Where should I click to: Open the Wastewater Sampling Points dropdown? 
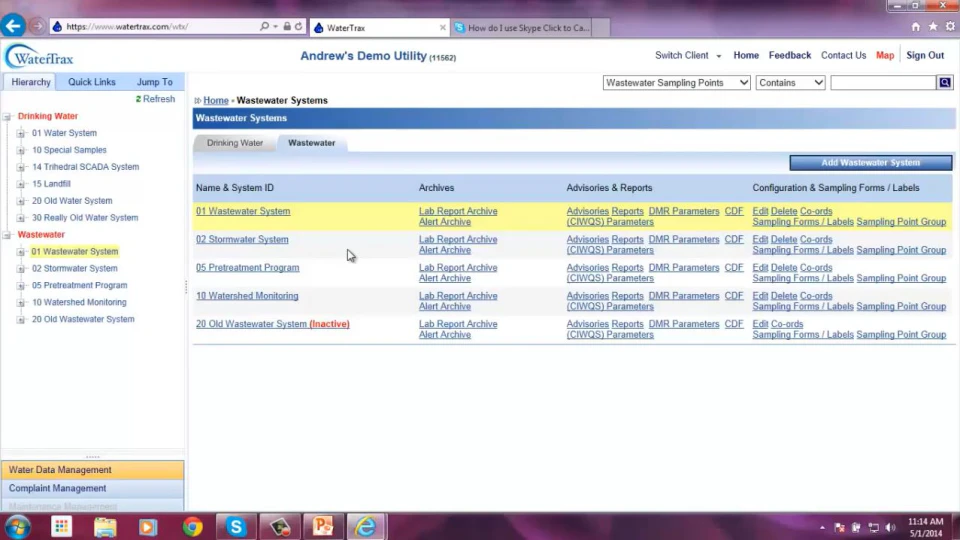(677, 83)
